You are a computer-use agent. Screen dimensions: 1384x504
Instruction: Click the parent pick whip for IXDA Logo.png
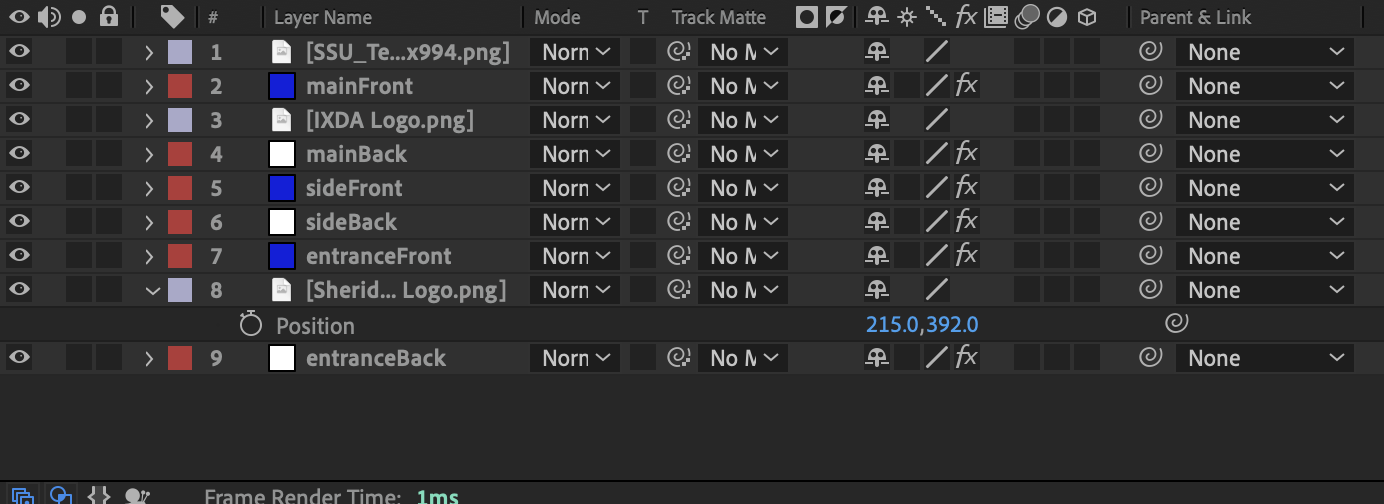[1150, 120]
